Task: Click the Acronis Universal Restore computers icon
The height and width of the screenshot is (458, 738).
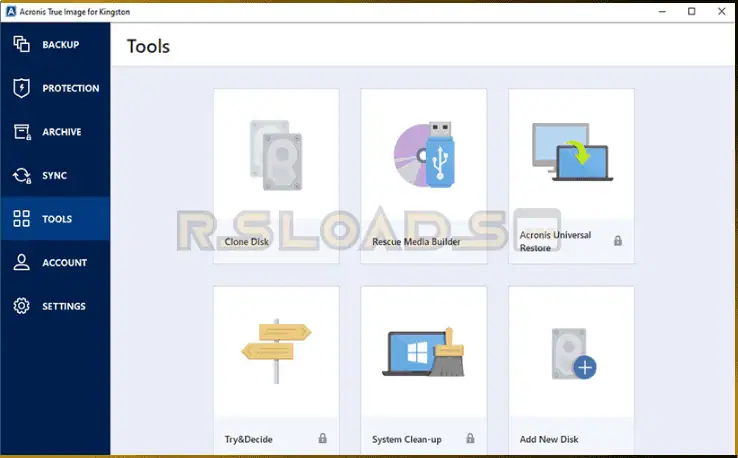Action: click(x=572, y=152)
